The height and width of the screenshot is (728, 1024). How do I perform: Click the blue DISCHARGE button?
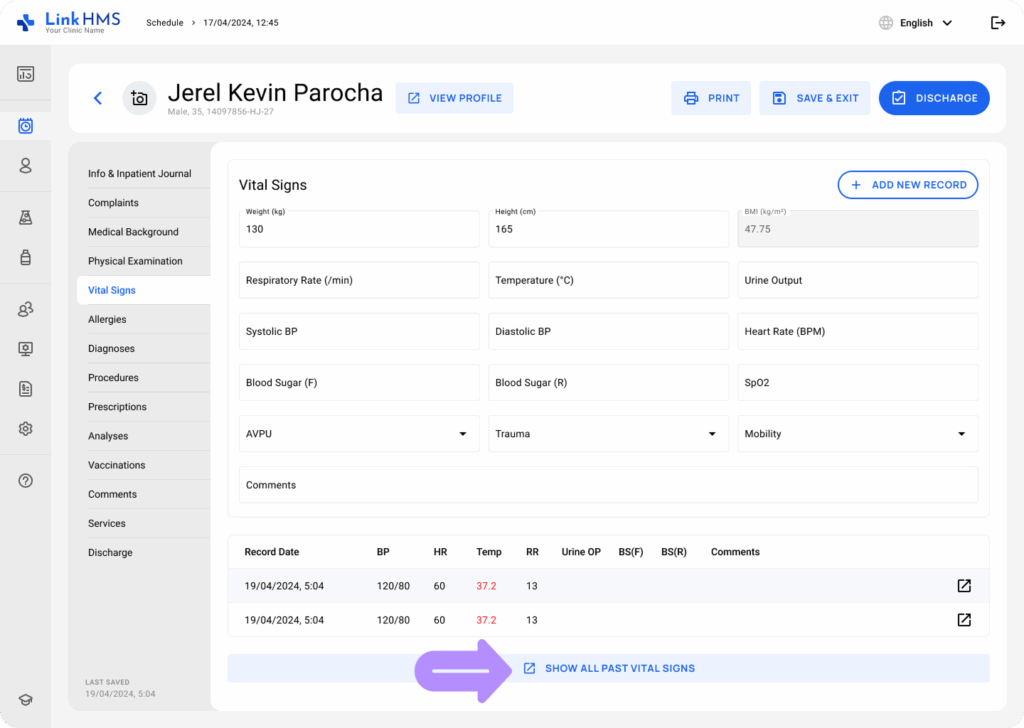pos(934,98)
